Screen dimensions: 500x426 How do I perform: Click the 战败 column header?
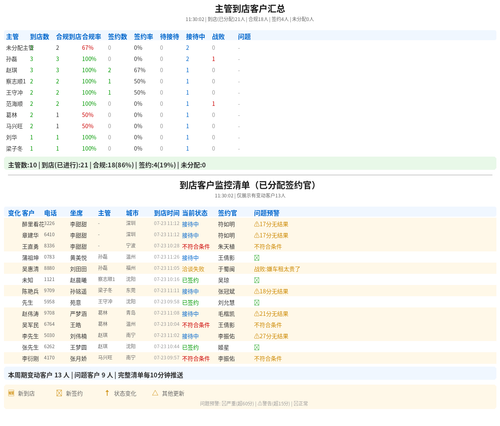(x=218, y=37)
